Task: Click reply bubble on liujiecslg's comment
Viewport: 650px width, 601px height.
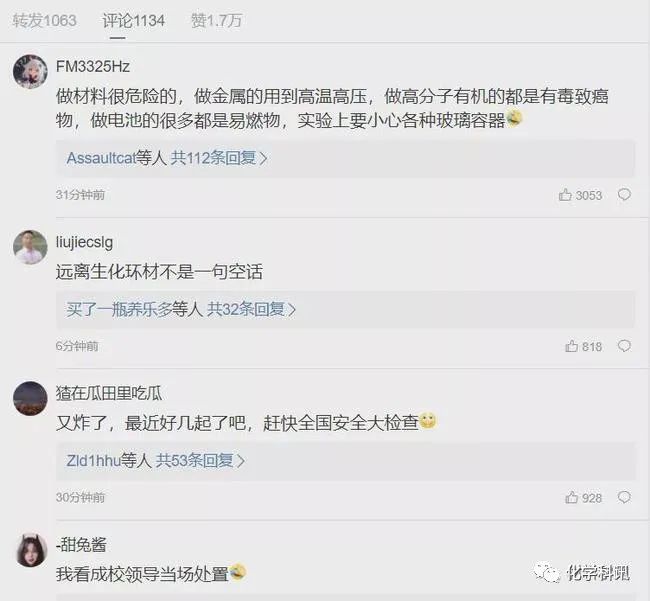Action: pyautogui.click(x=624, y=346)
